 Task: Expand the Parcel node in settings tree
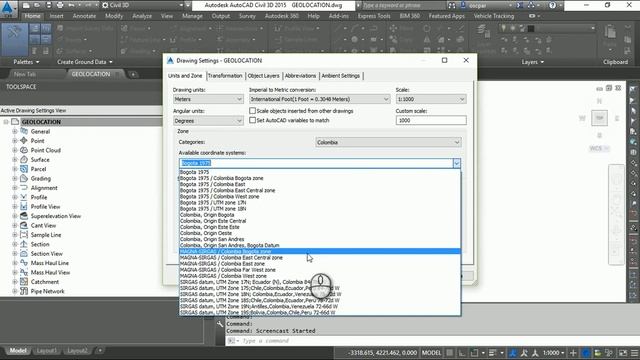[15, 169]
